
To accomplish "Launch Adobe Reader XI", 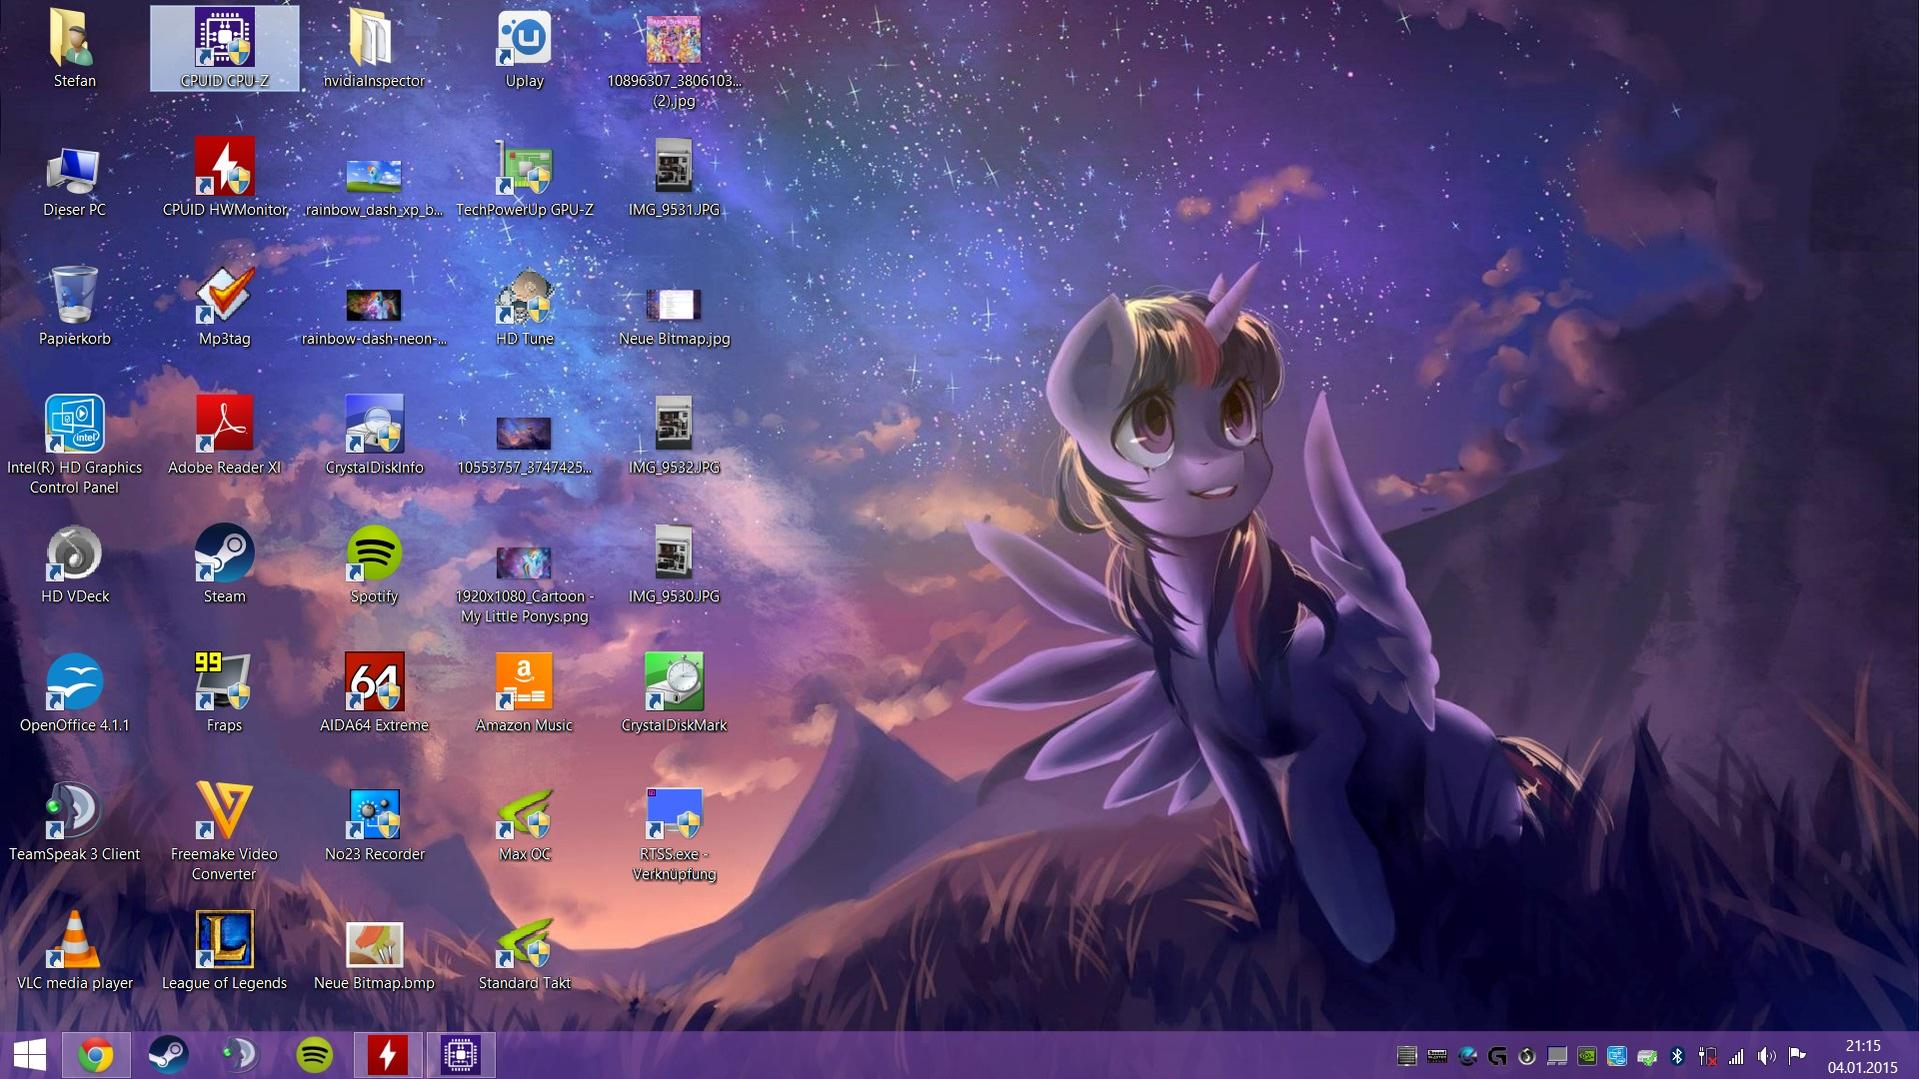I will pyautogui.click(x=224, y=437).
